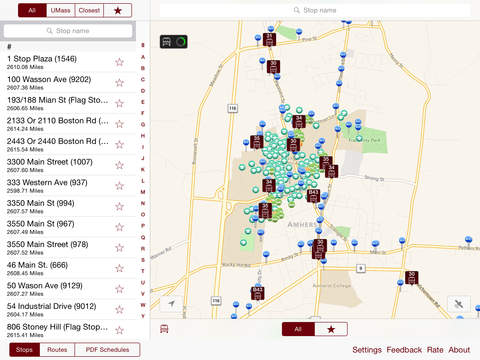Open Settings
This screenshot has width=480, height=360.
[x=367, y=350]
